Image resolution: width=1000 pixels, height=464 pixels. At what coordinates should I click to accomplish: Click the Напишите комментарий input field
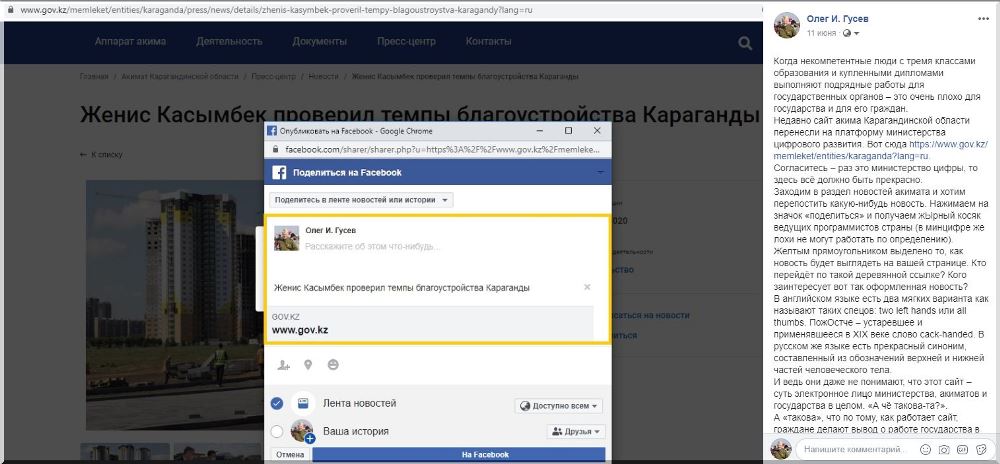[855, 449]
